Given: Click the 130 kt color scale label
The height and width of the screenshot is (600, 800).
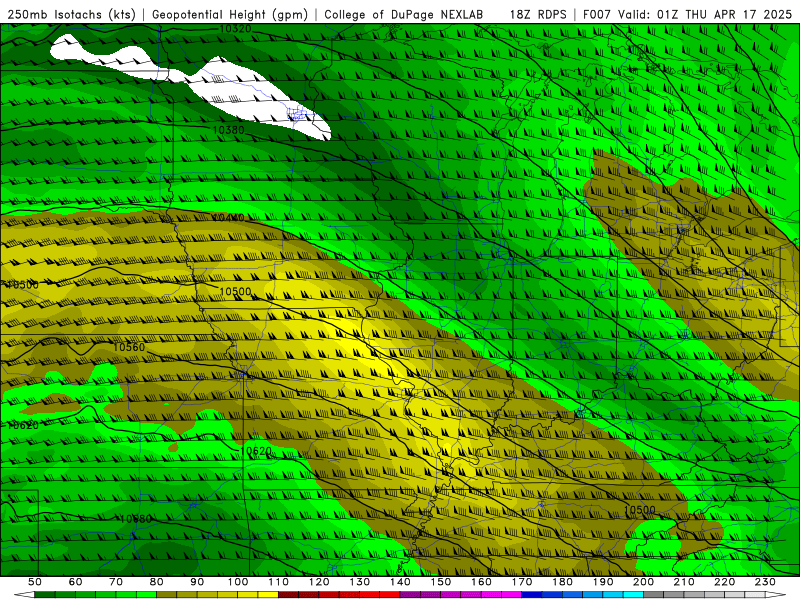Looking at the screenshot, I should click(x=360, y=582).
